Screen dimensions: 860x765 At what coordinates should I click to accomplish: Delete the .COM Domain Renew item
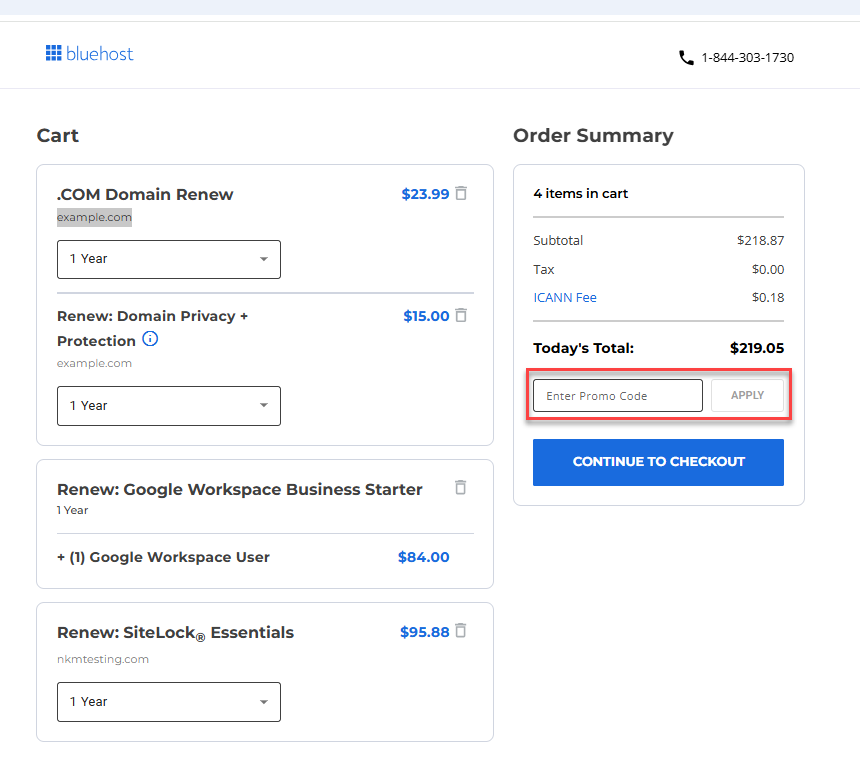(x=461, y=193)
